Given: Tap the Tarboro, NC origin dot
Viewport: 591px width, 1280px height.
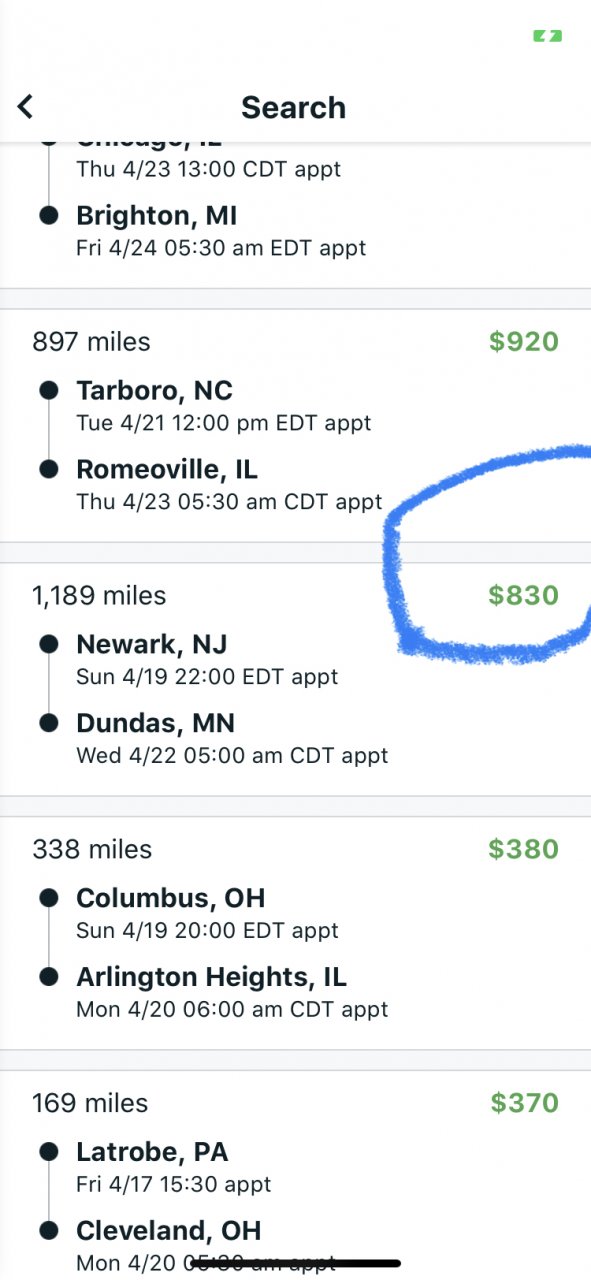Looking at the screenshot, I should click(48, 391).
